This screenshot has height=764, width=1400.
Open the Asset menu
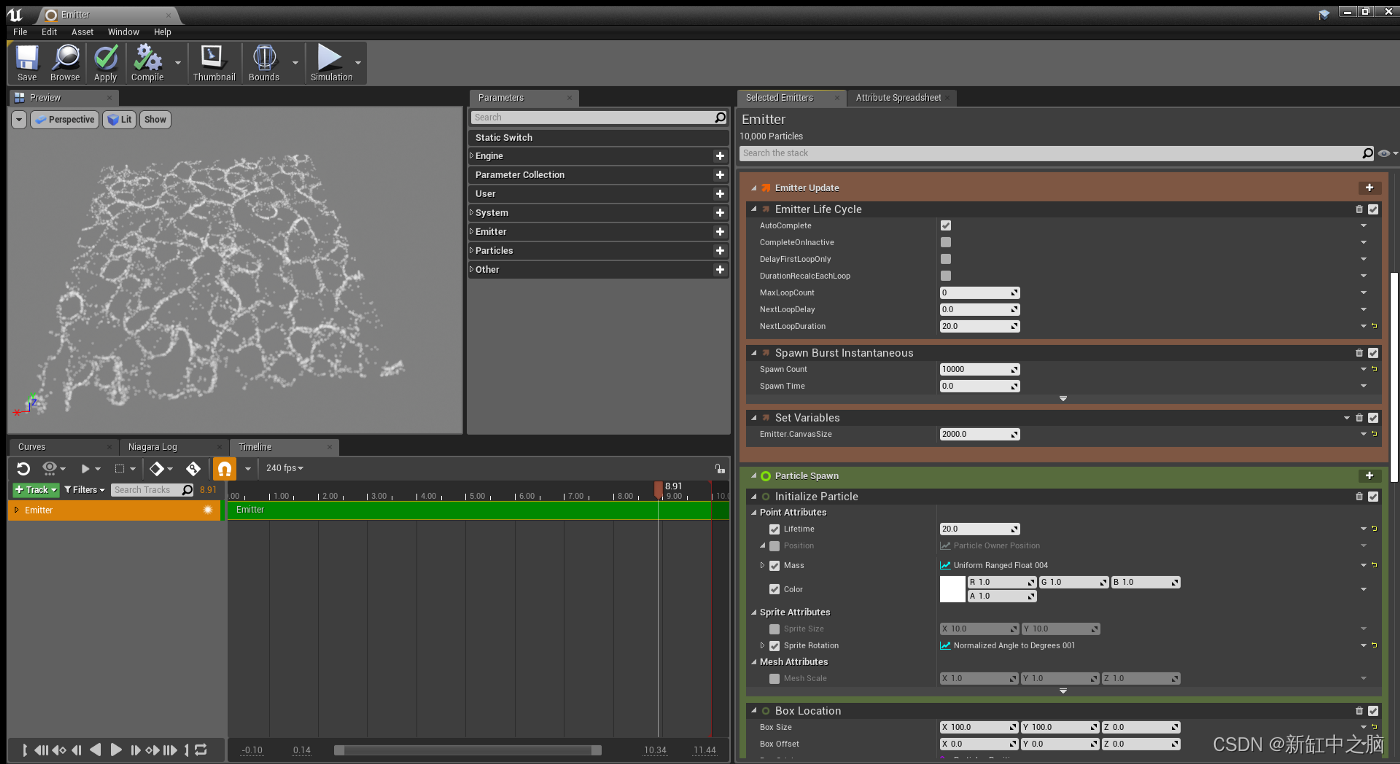(x=83, y=32)
